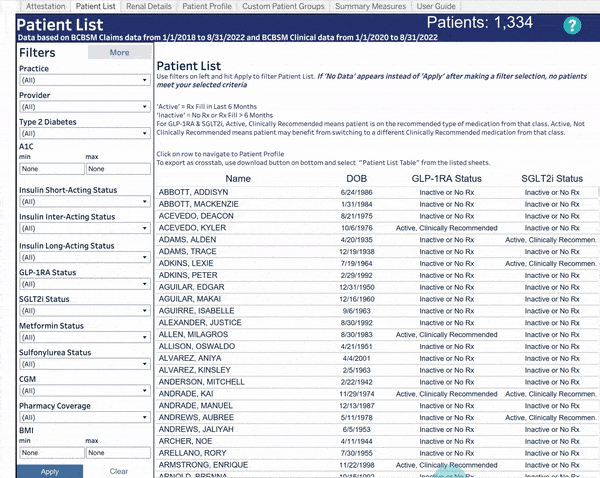Click ANDREWS, AUBREE name
This screenshot has height=478, width=600.
[196, 418]
